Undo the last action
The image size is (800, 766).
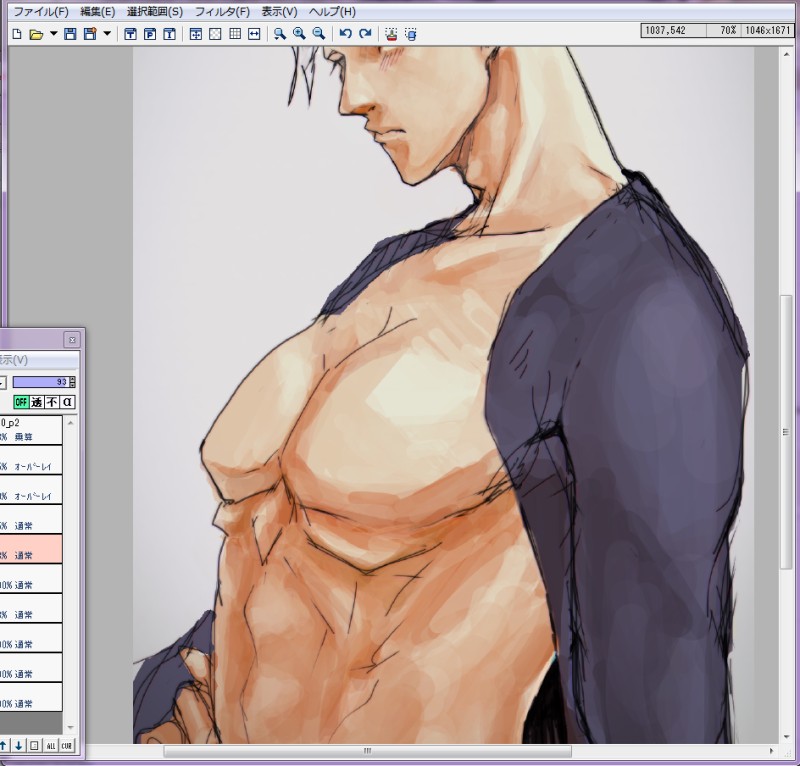pyautogui.click(x=345, y=34)
